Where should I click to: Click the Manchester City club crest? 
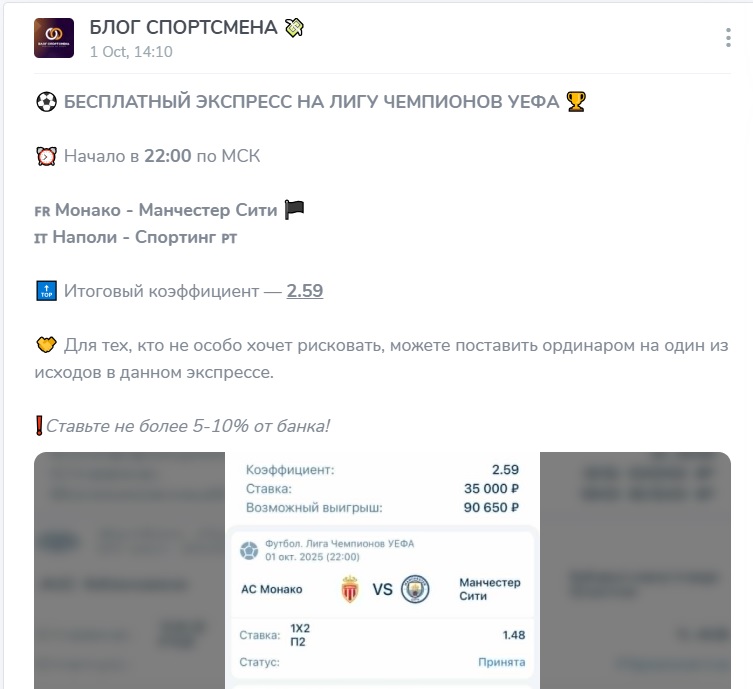[415, 589]
